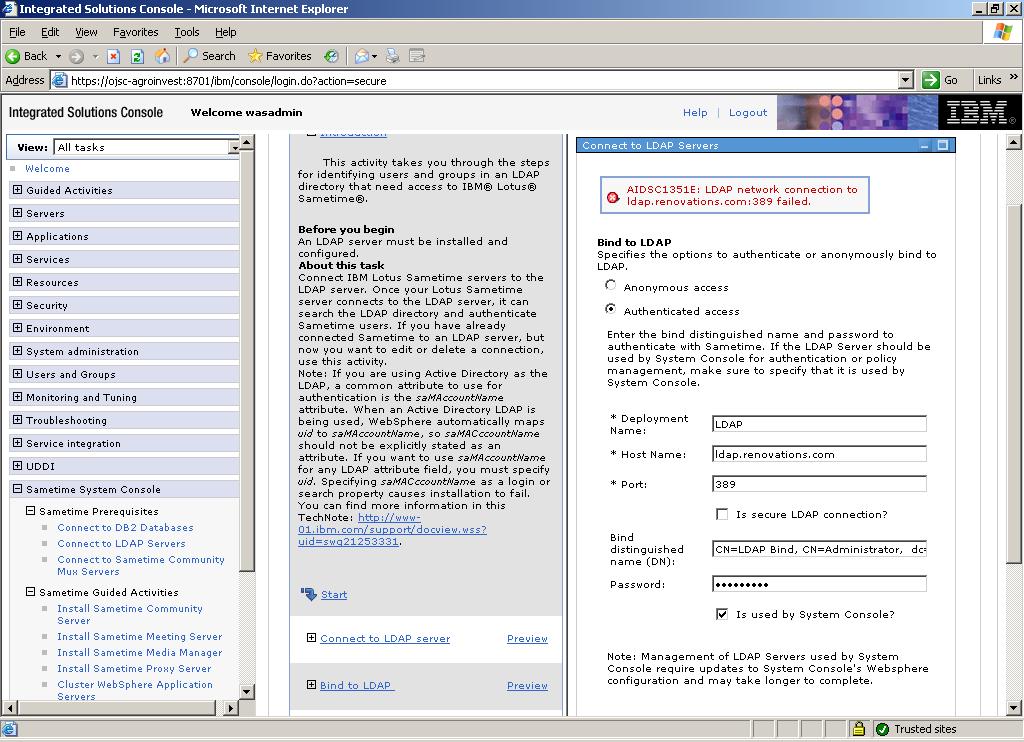Open the View menu
Viewport: 1024px width, 742px height.
pyautogui.click(x=86, y=32)
